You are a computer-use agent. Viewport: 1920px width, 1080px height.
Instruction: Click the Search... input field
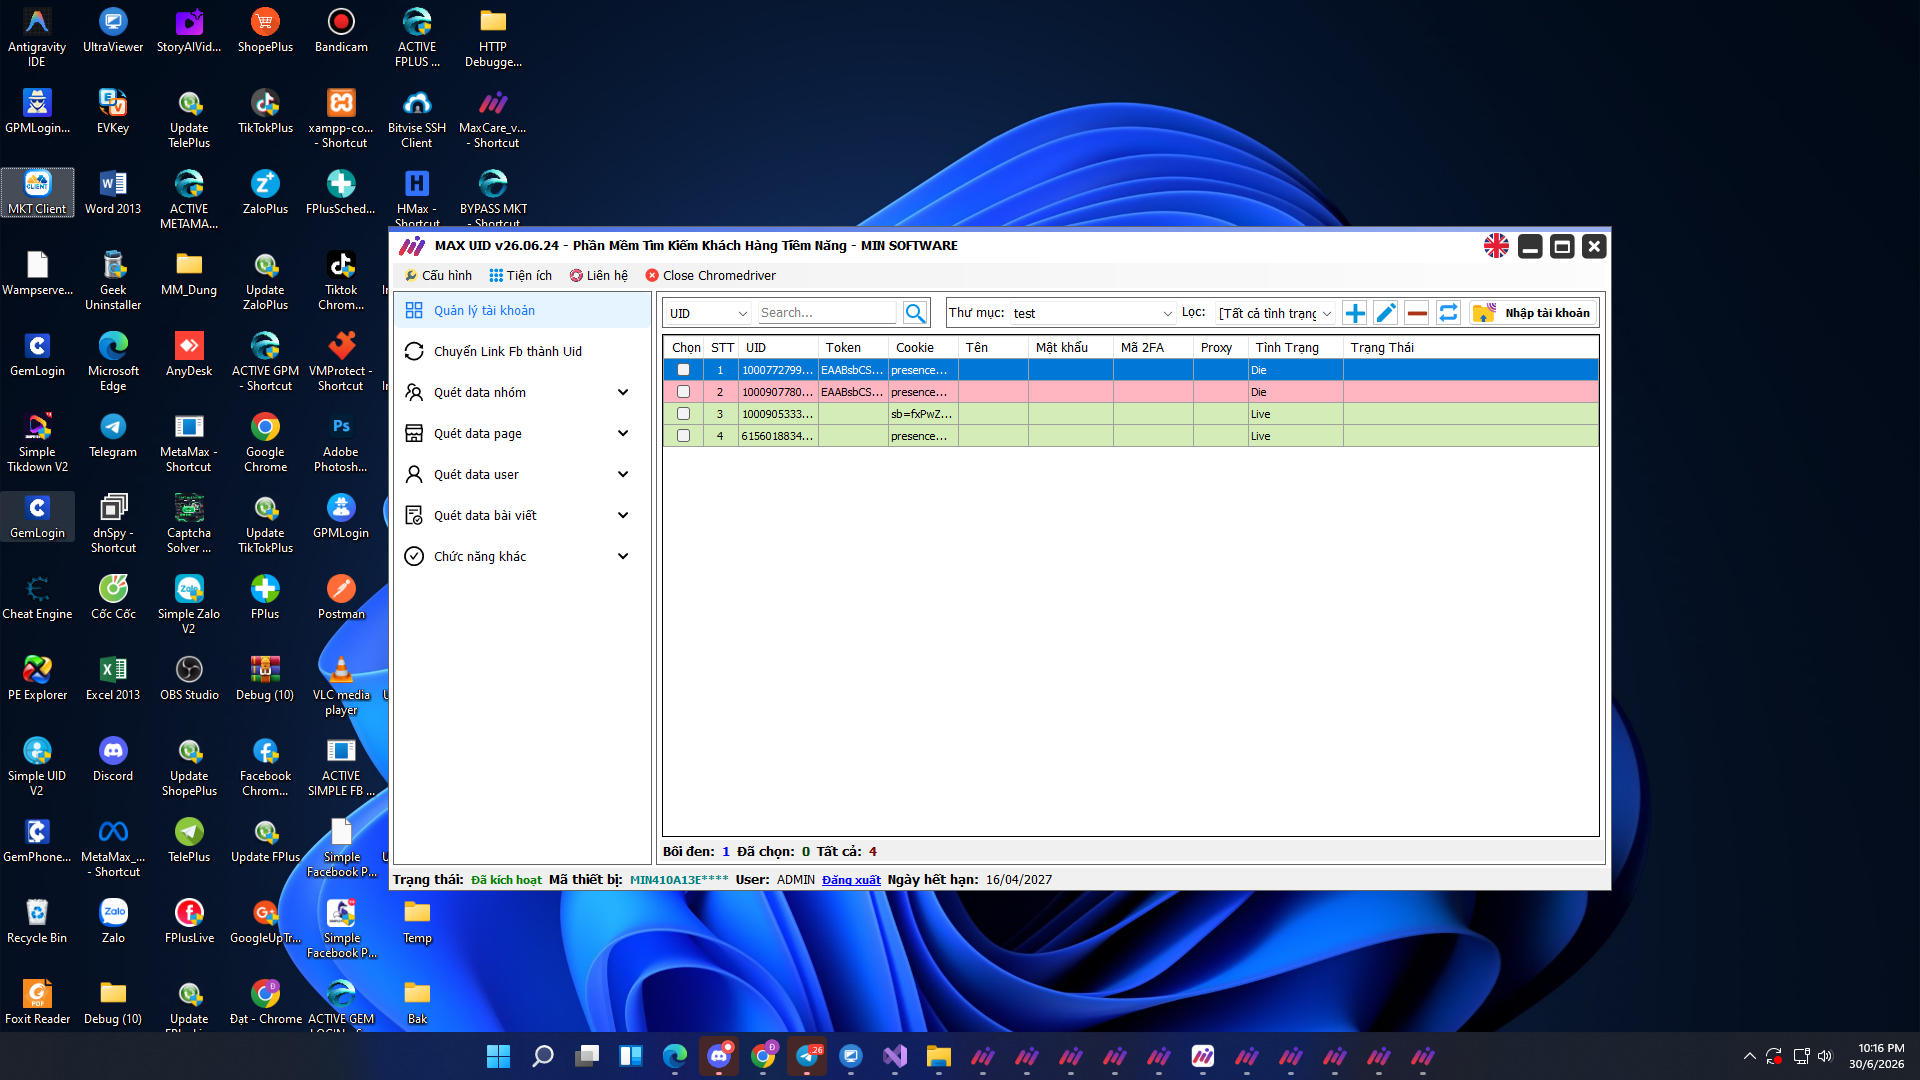(x=827, y=313)
